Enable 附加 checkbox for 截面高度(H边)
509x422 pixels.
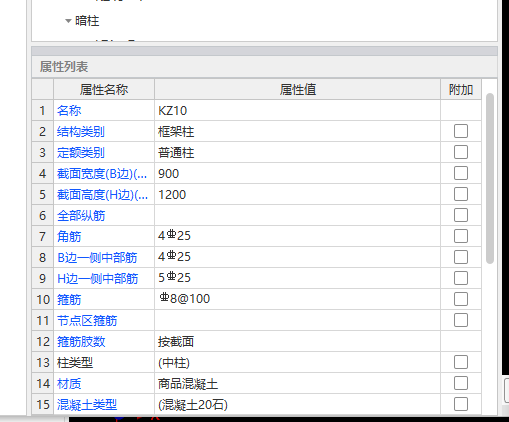(x=461, y=194)
